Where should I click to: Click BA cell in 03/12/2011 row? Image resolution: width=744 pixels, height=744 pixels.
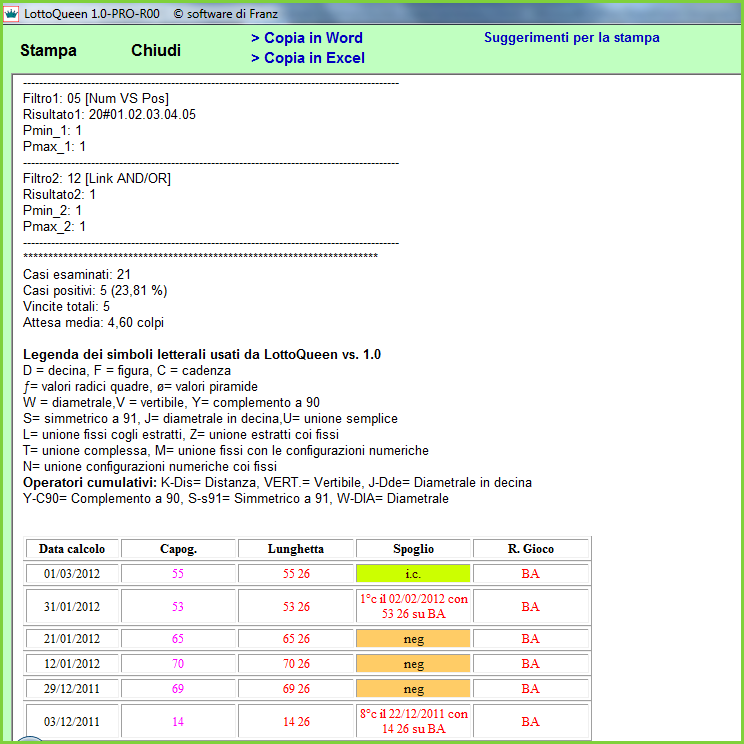[530, 721]
